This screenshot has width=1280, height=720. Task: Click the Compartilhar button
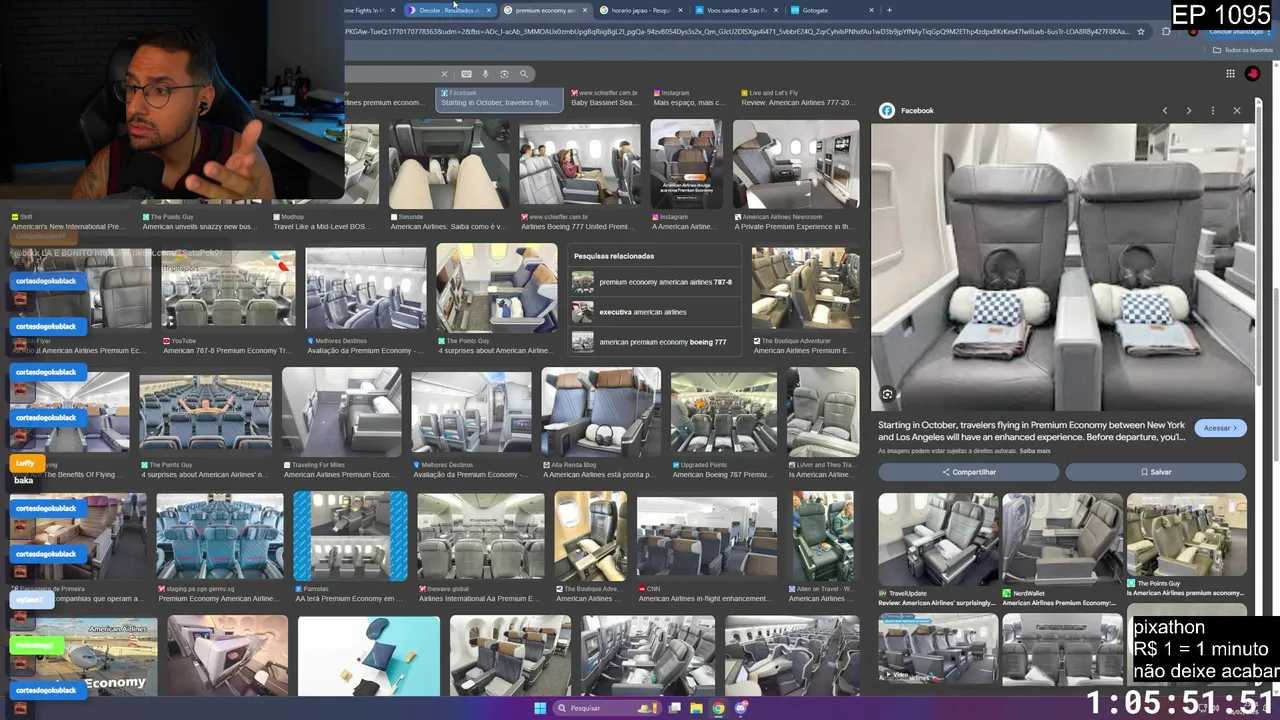pyautogui.click(x=968, y=472)
